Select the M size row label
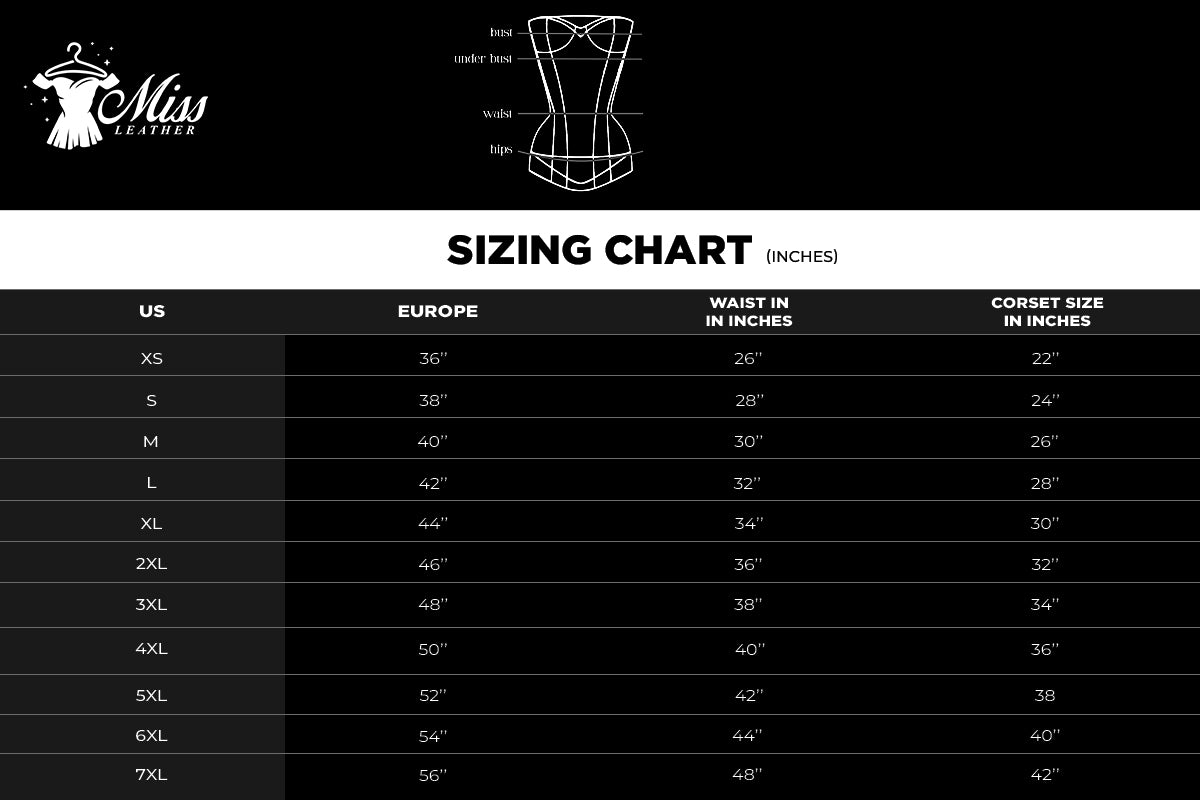 152,441
